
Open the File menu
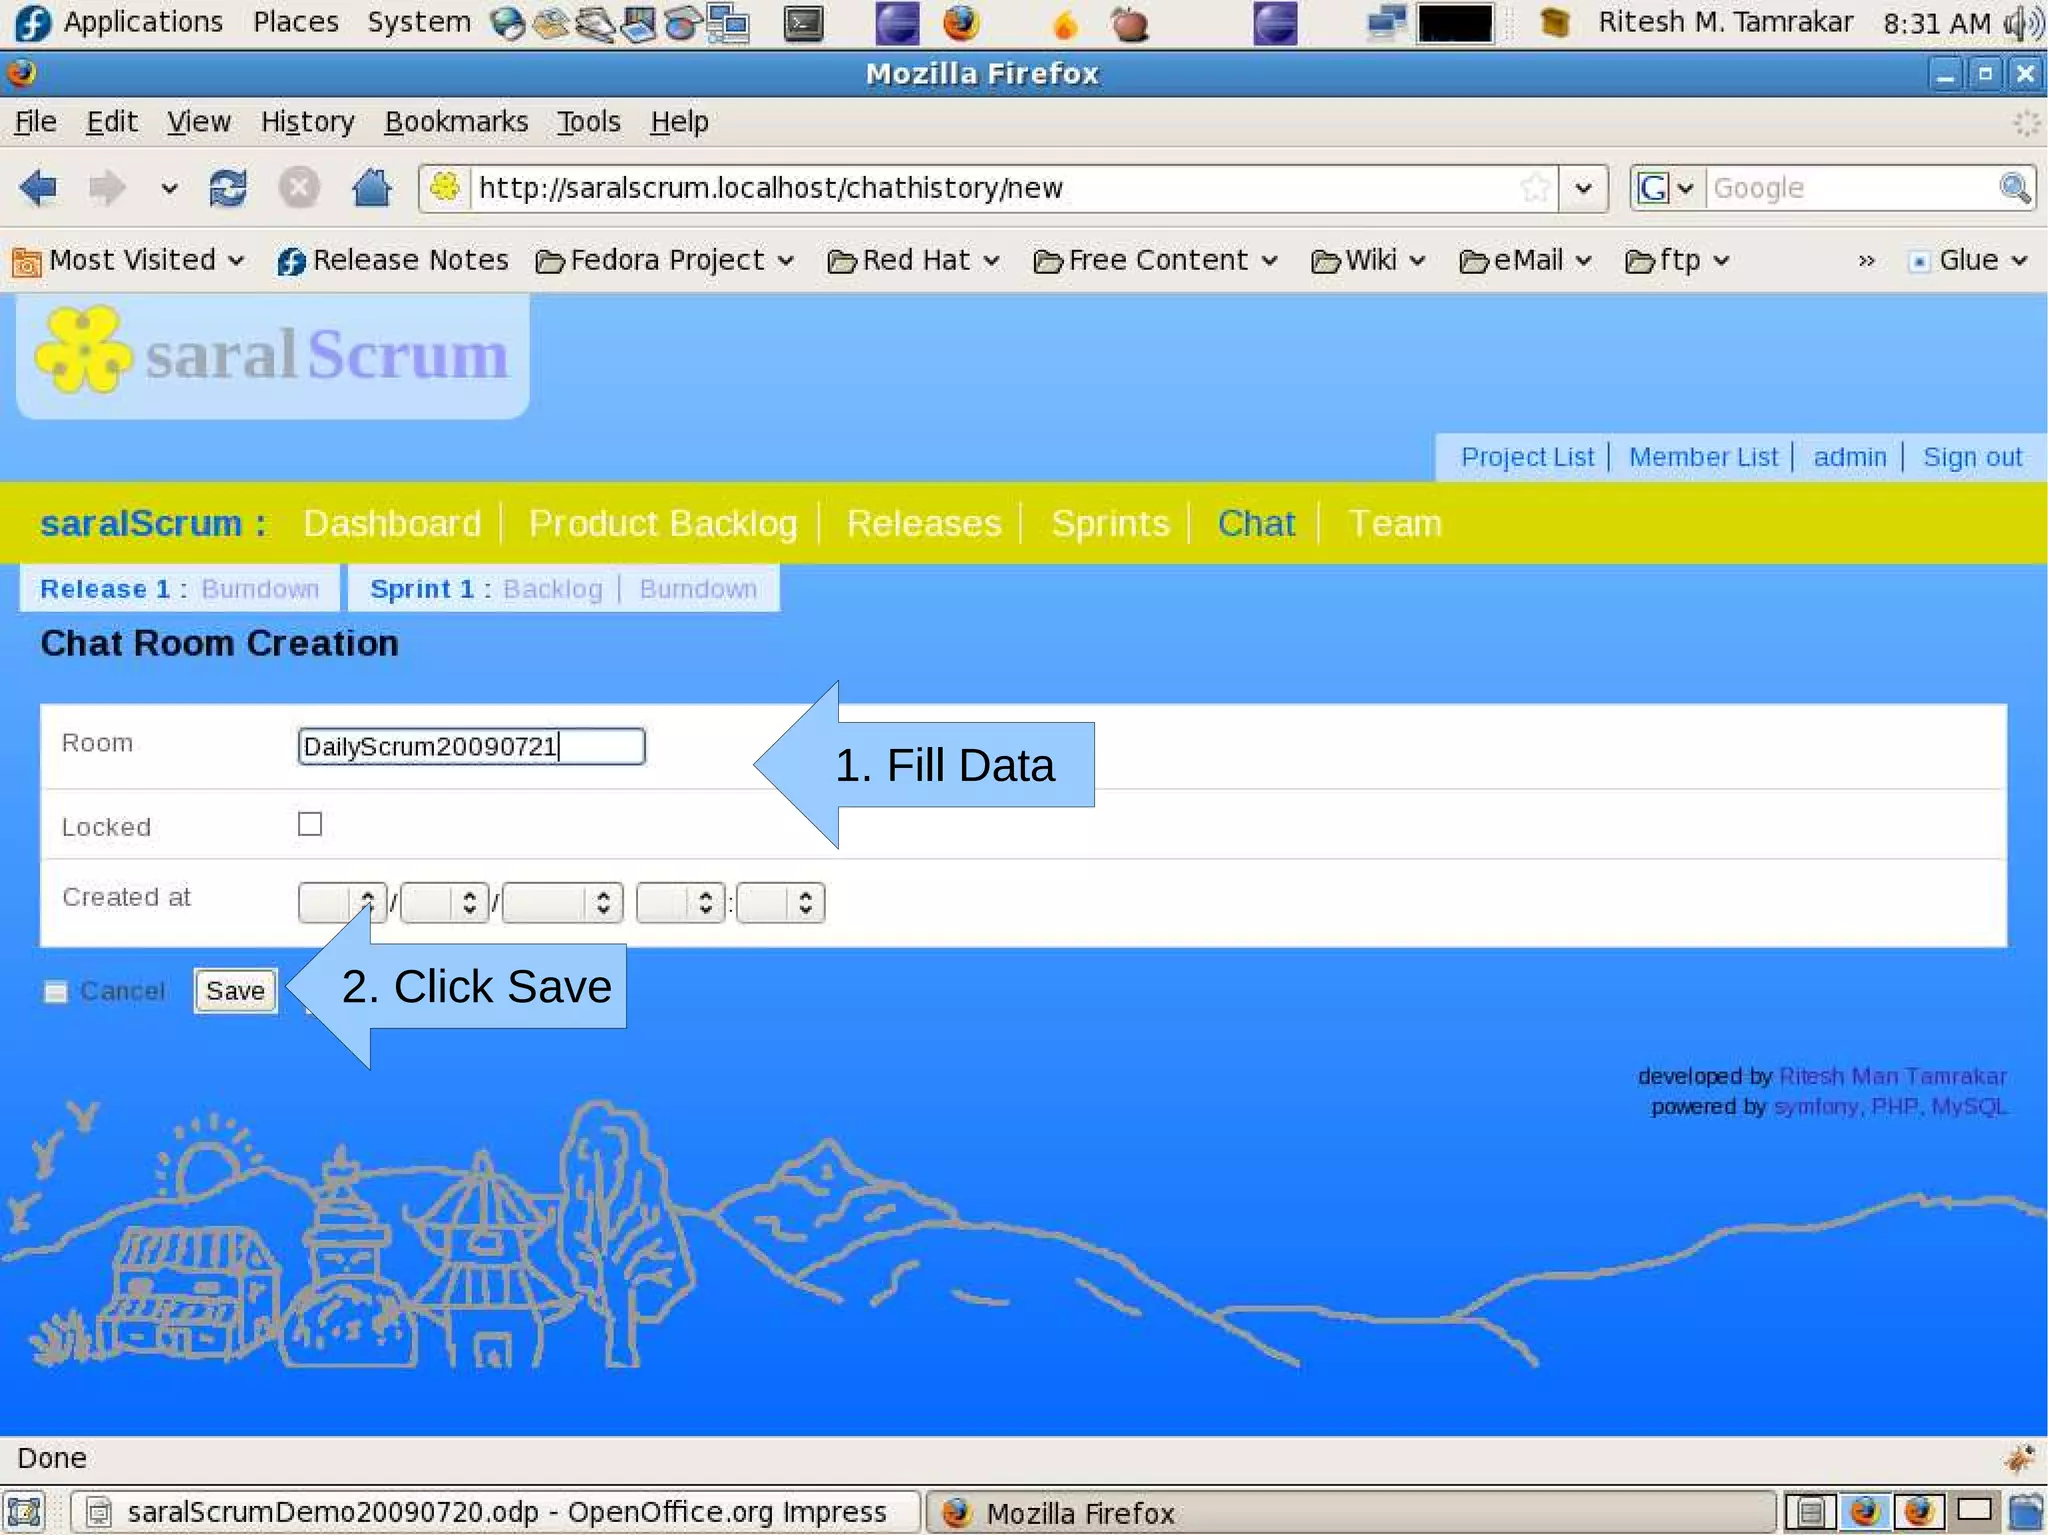click(36, 122)
